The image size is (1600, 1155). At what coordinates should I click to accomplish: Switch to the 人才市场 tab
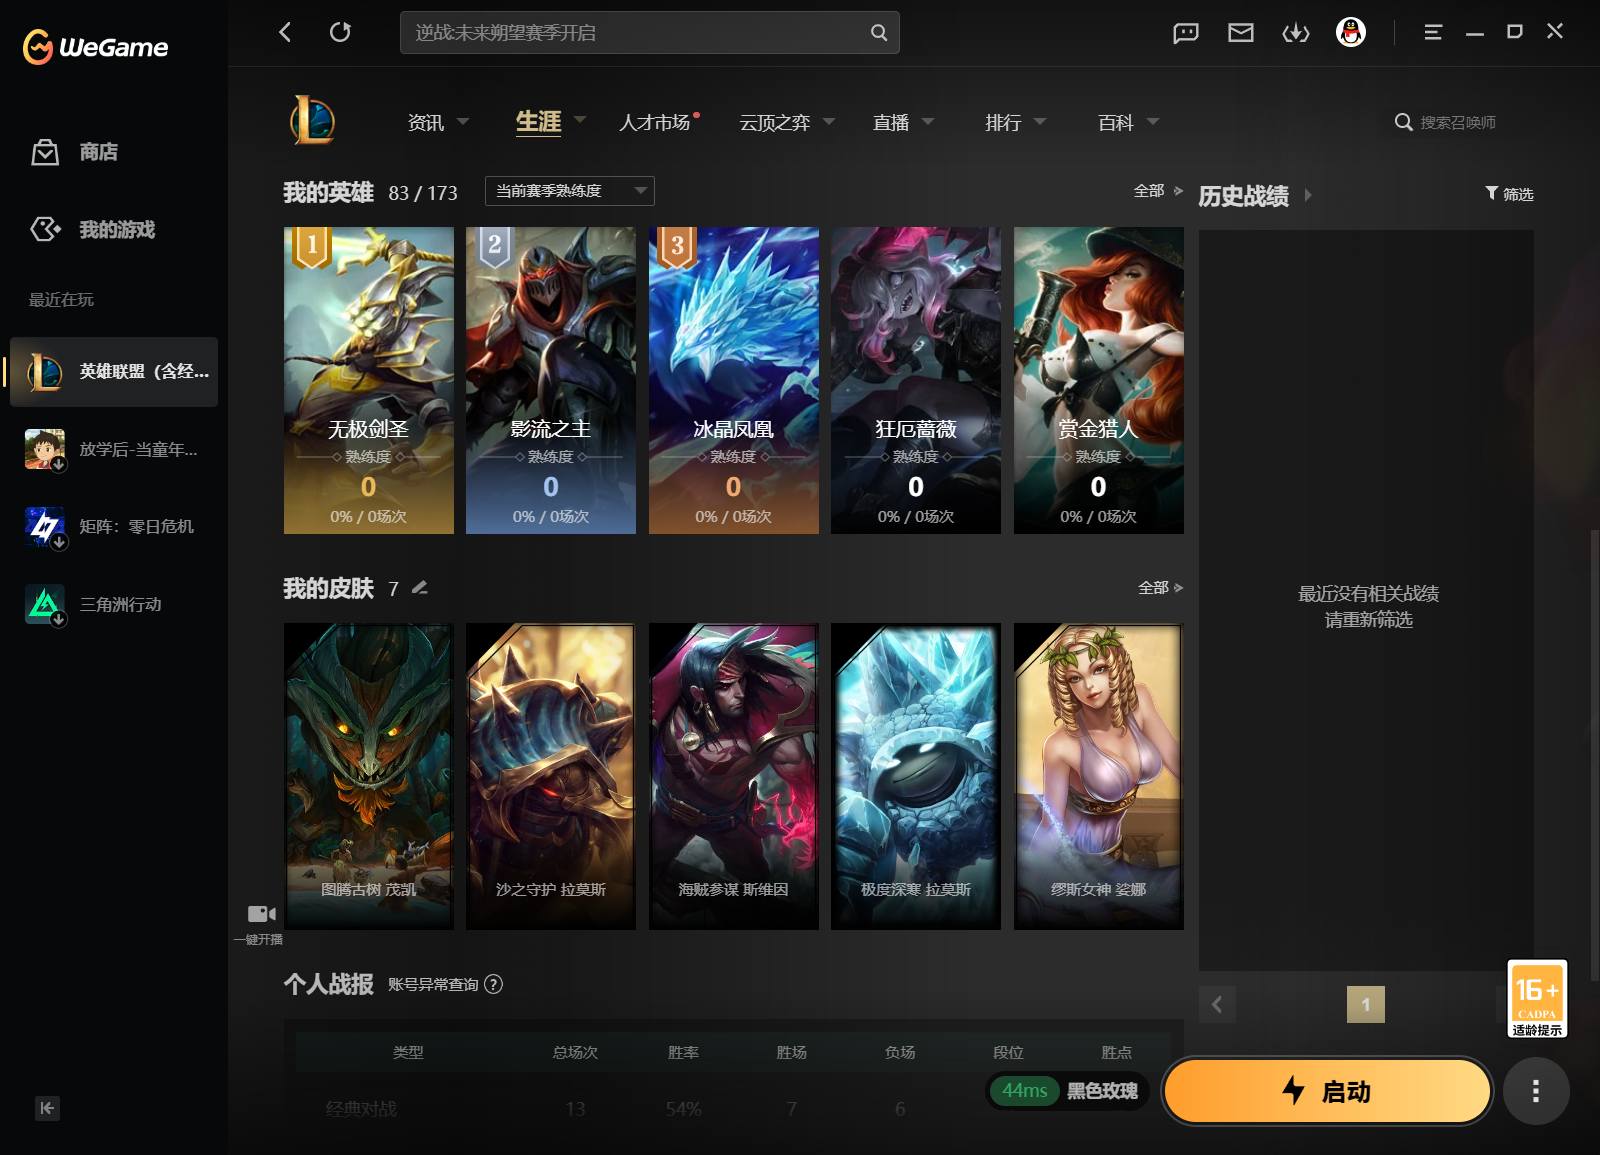pos(655,122)
